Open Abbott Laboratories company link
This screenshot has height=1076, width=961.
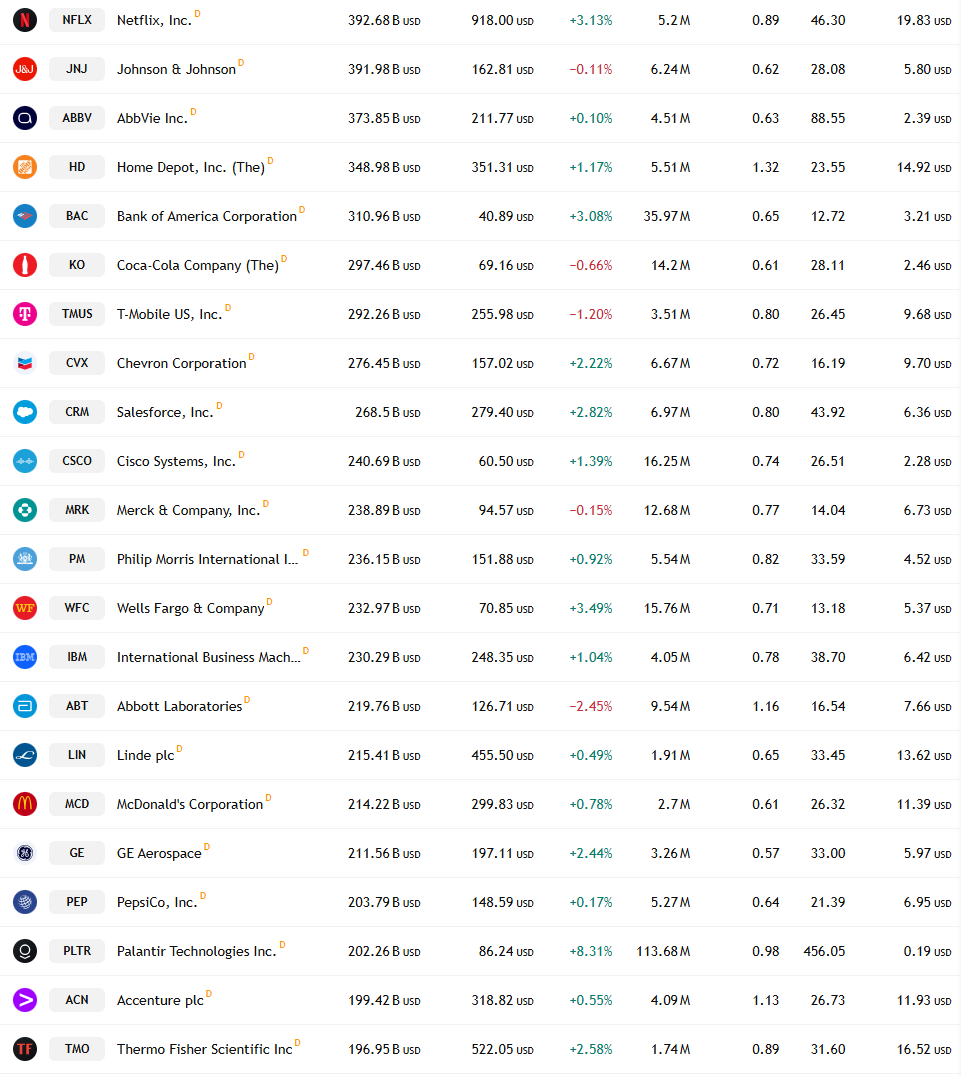(x=179, y=706)
